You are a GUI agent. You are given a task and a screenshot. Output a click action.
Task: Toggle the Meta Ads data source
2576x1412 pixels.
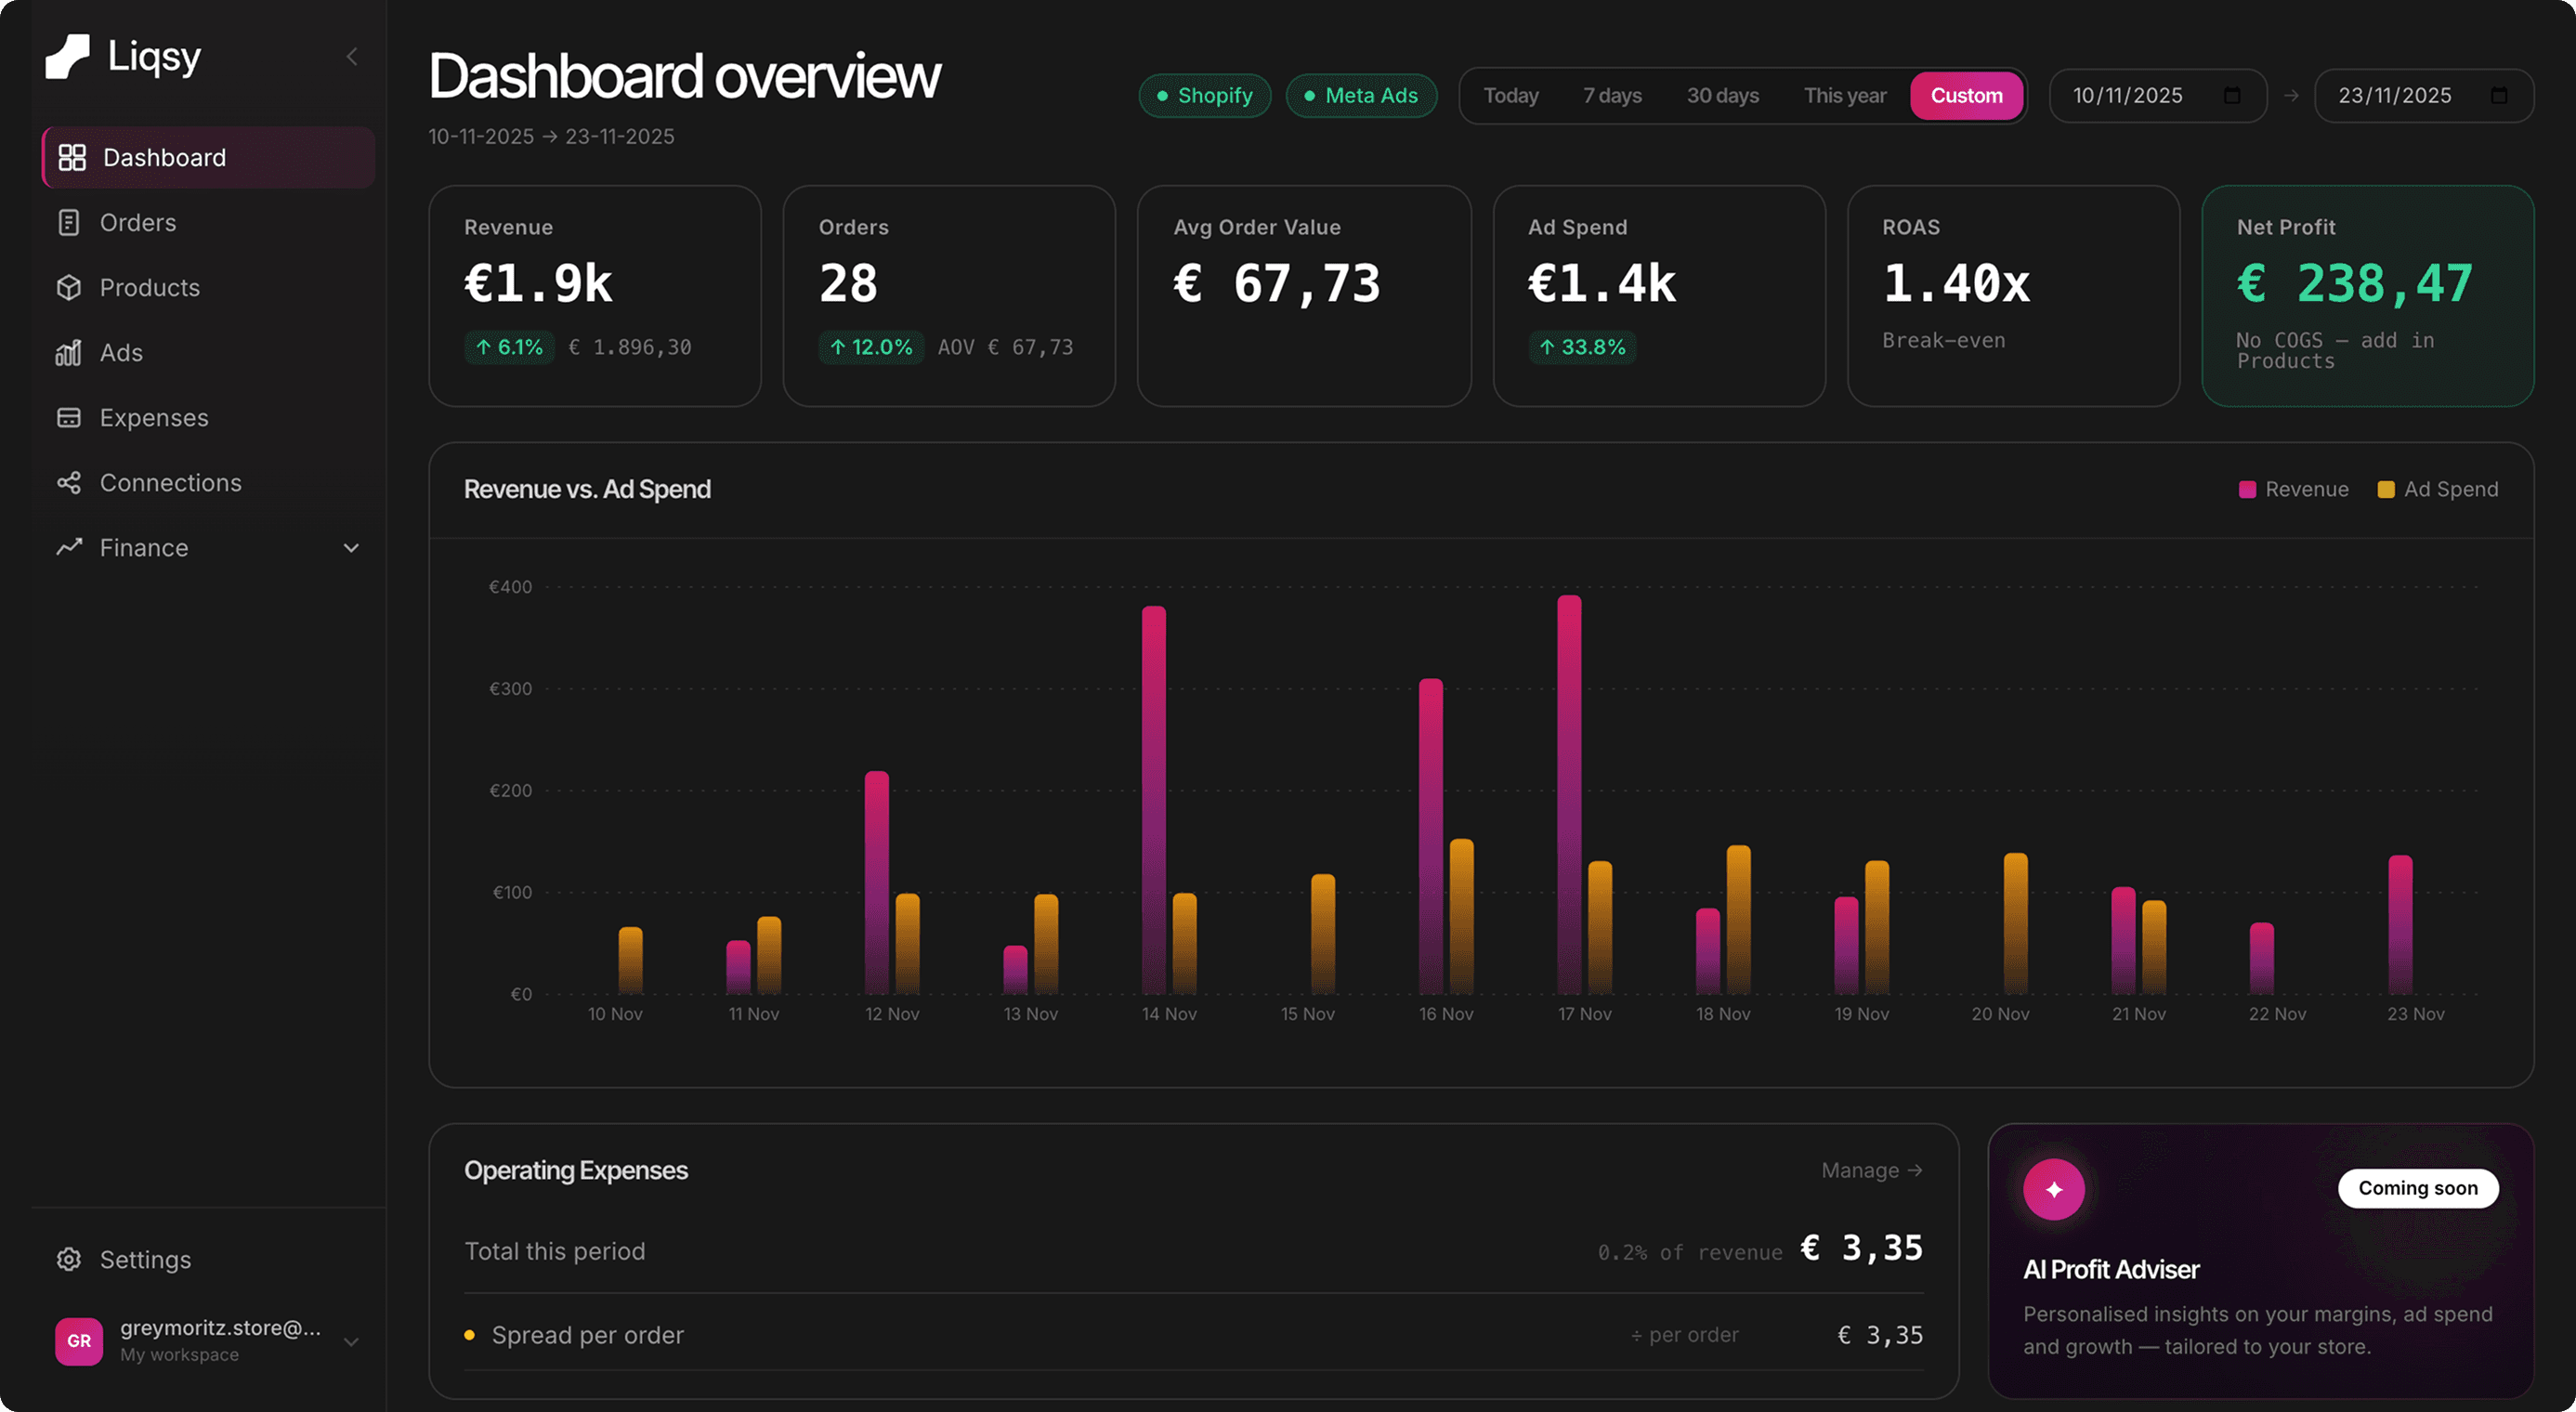pos(1362,95)
